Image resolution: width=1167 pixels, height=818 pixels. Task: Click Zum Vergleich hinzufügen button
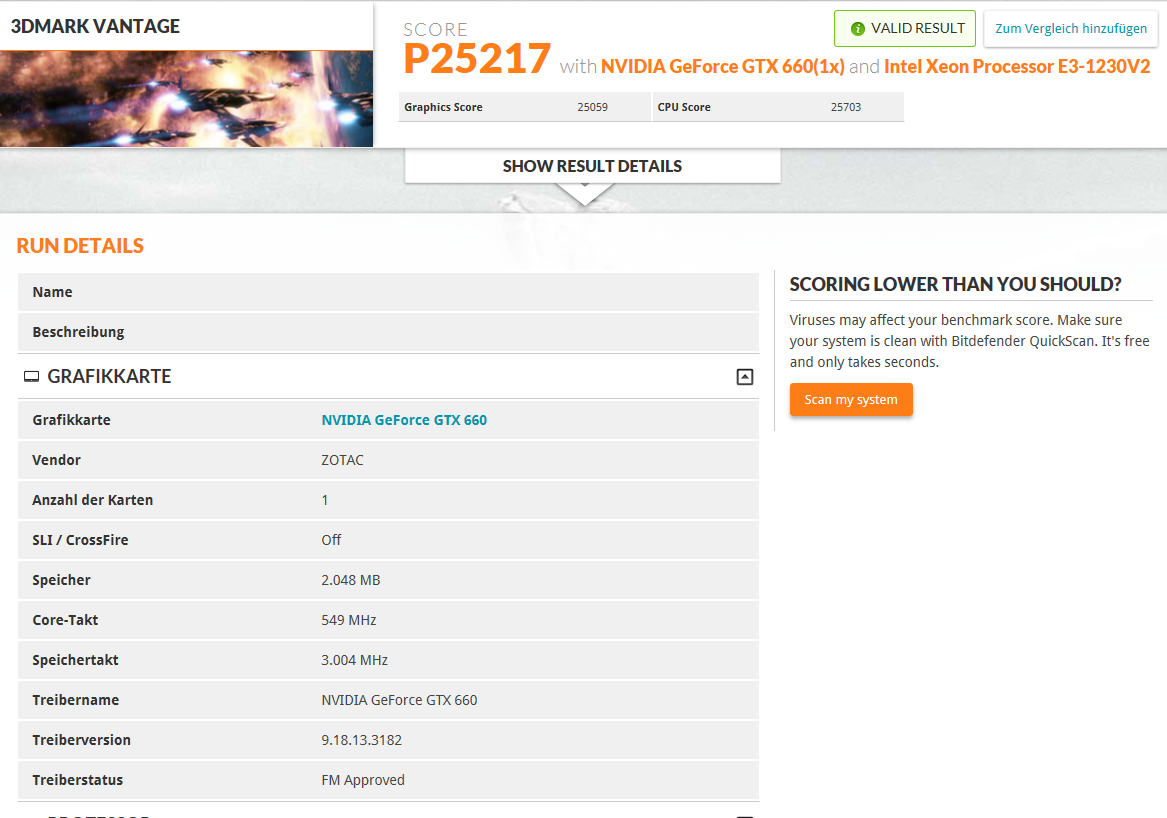(x=1071, y=28)
